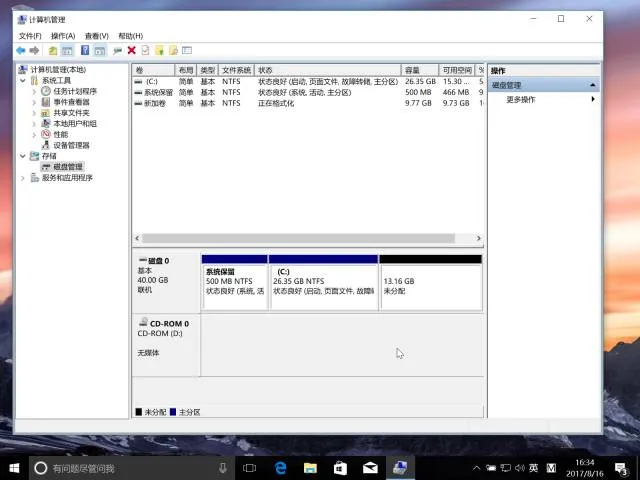The height and width of the screenshot is (480, 640).
Task: Click the Up one level toolbar icon
Action: [53, 51]
